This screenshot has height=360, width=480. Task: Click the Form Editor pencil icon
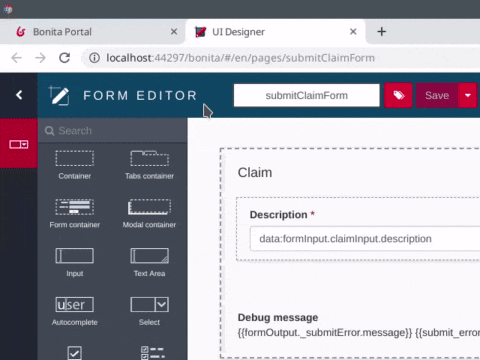59,96
